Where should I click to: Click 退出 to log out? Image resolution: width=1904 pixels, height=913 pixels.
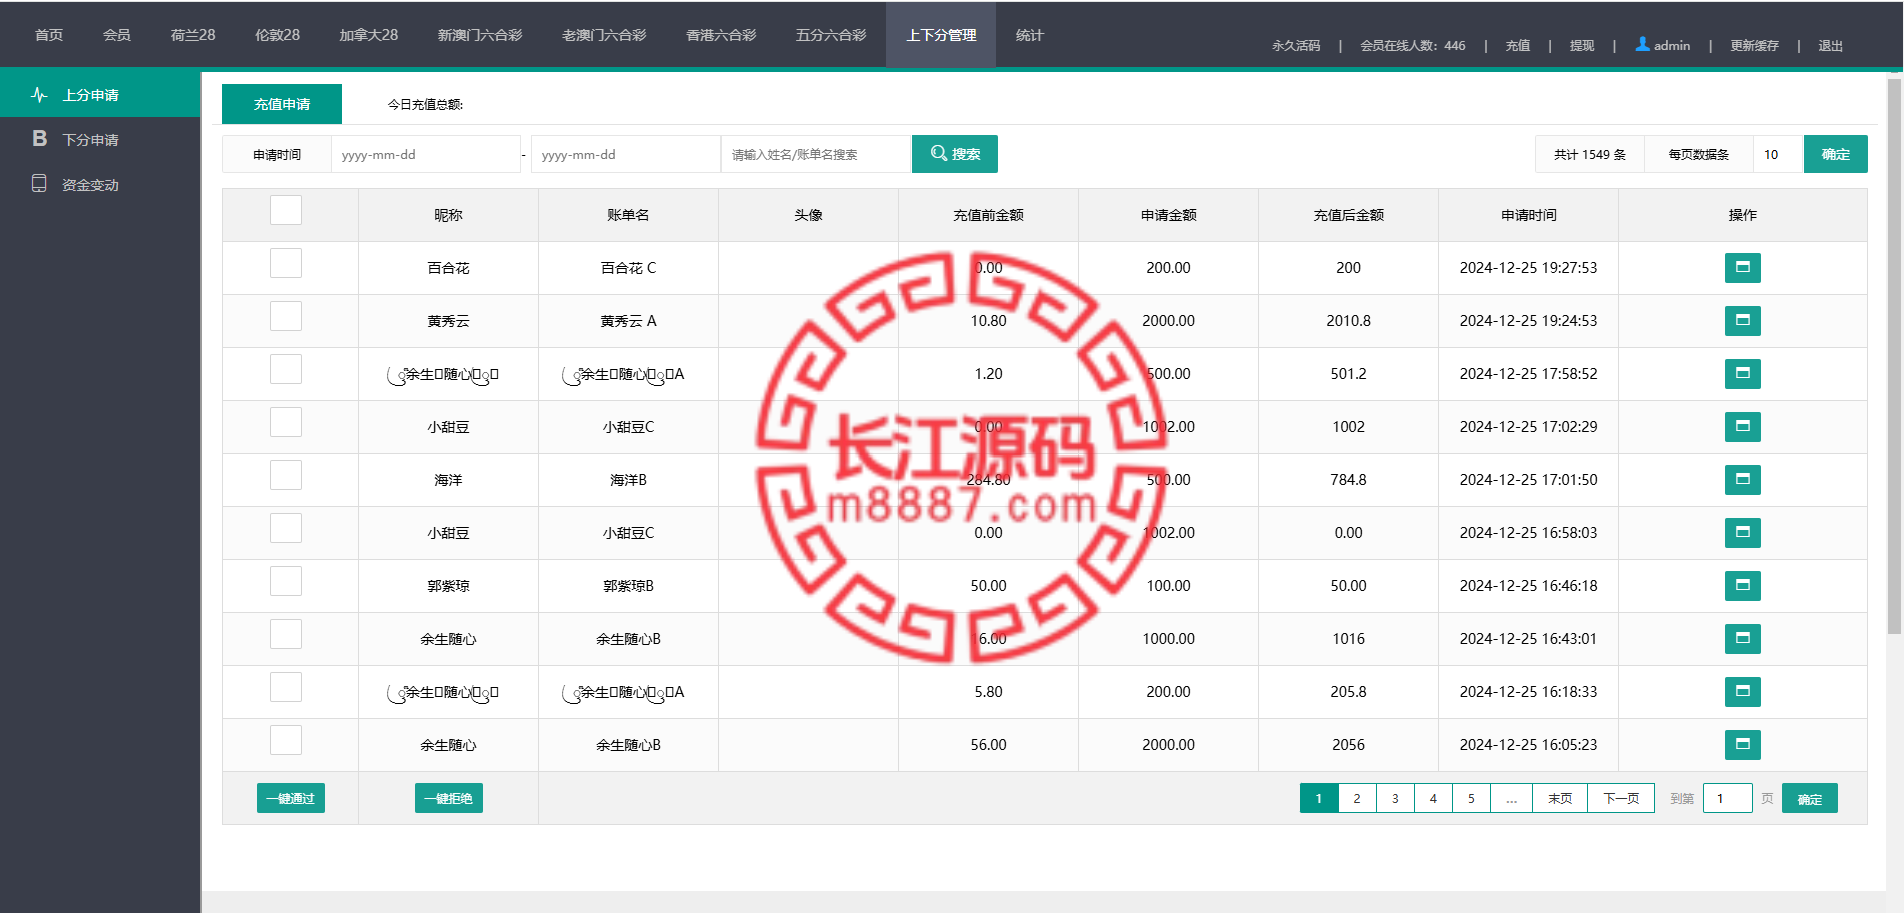(x=1831, y=45)
